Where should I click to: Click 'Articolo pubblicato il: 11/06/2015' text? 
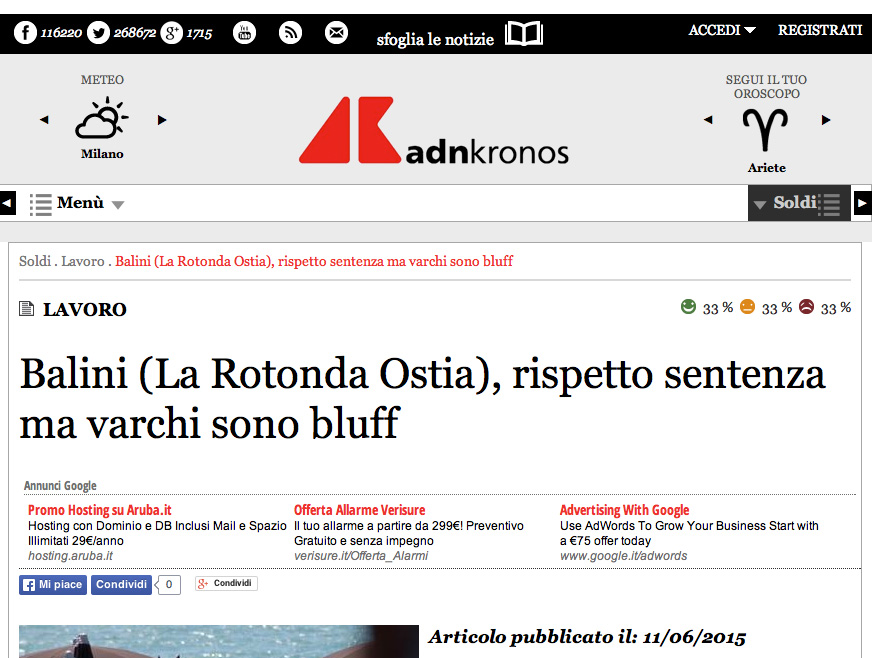point(587,637)
